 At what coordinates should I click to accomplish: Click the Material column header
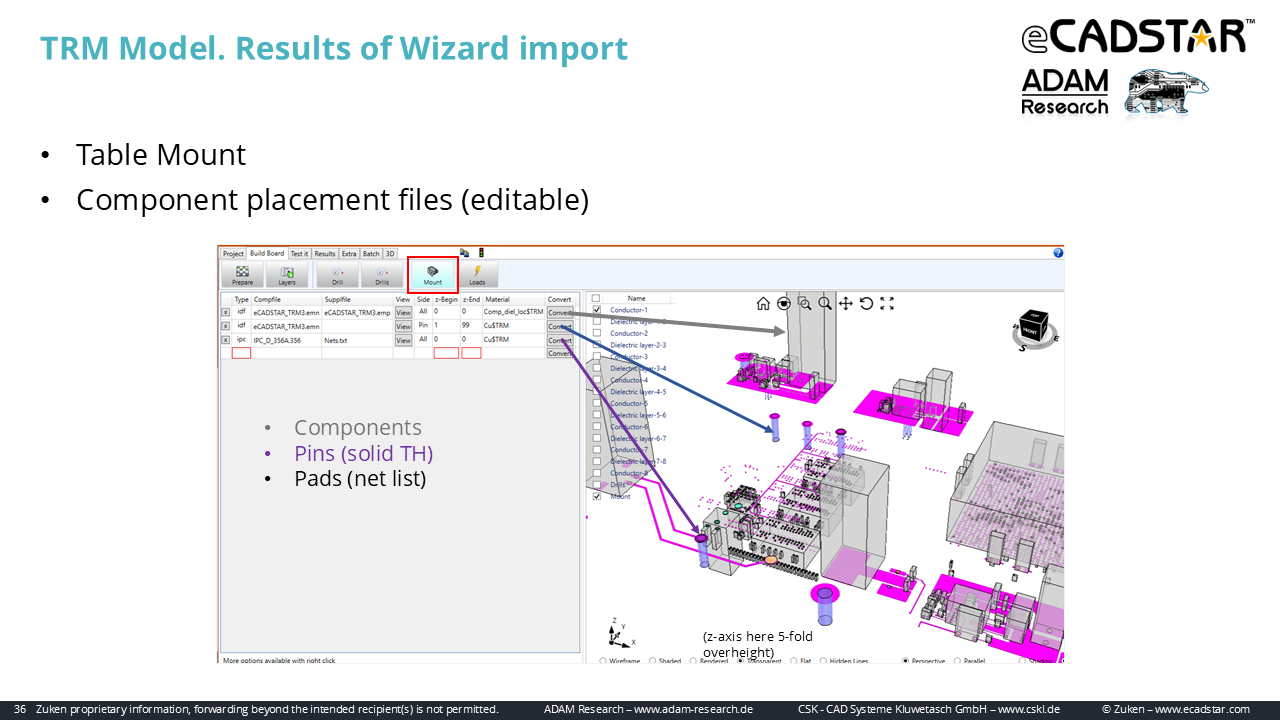[514, 299]
